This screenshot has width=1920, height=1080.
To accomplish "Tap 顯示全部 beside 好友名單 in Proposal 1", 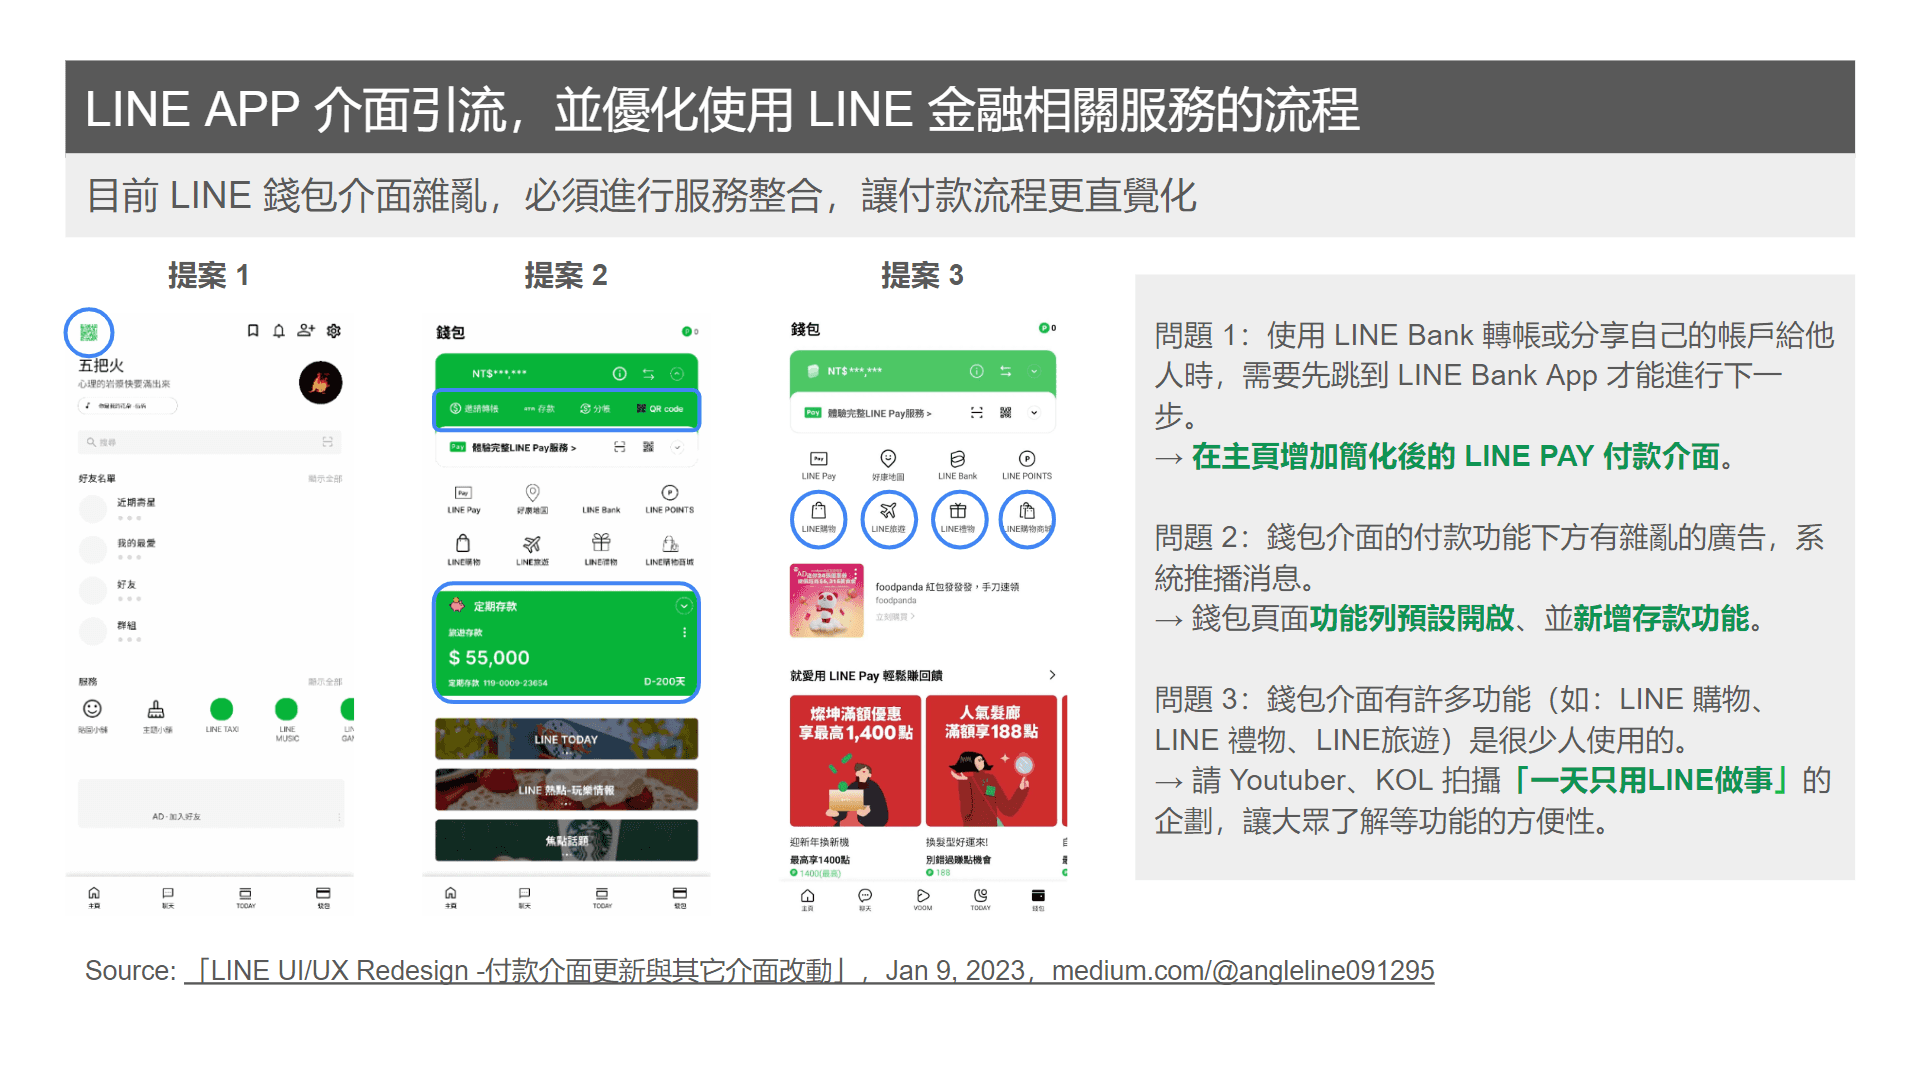I will (x=325, y=479).
